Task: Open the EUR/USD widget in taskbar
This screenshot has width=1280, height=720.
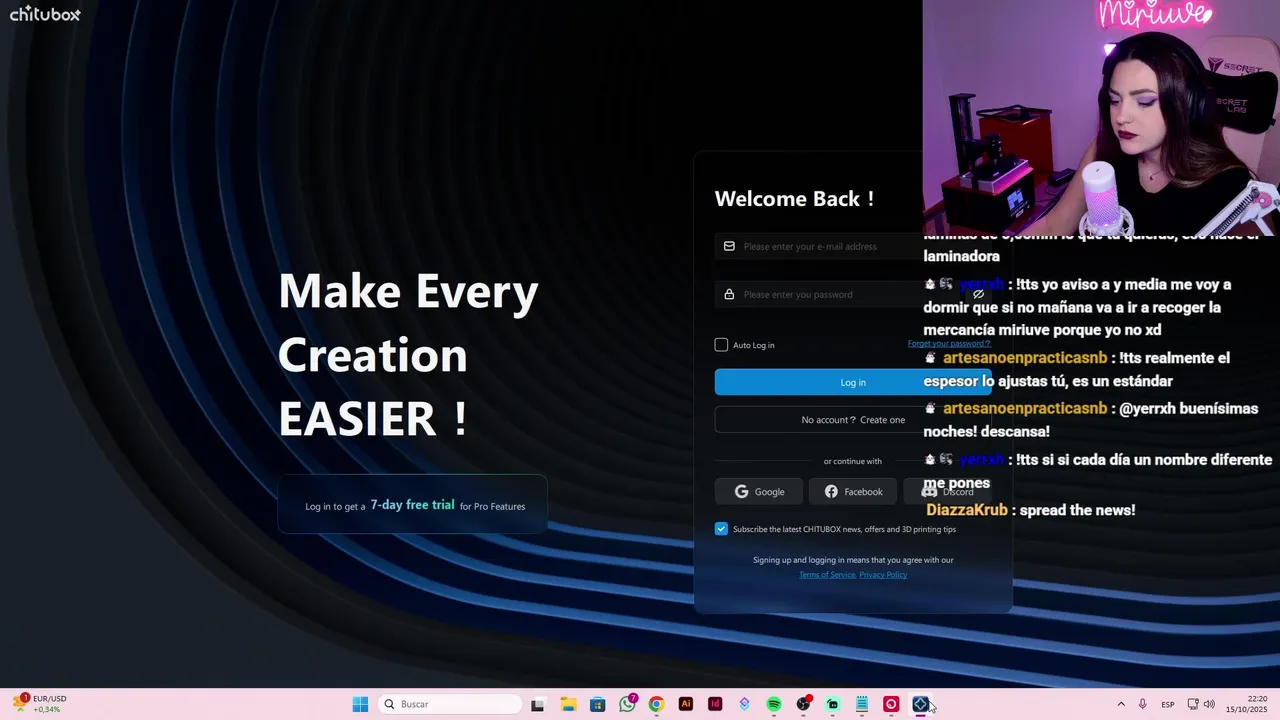Action: click(x=40, y=704)
